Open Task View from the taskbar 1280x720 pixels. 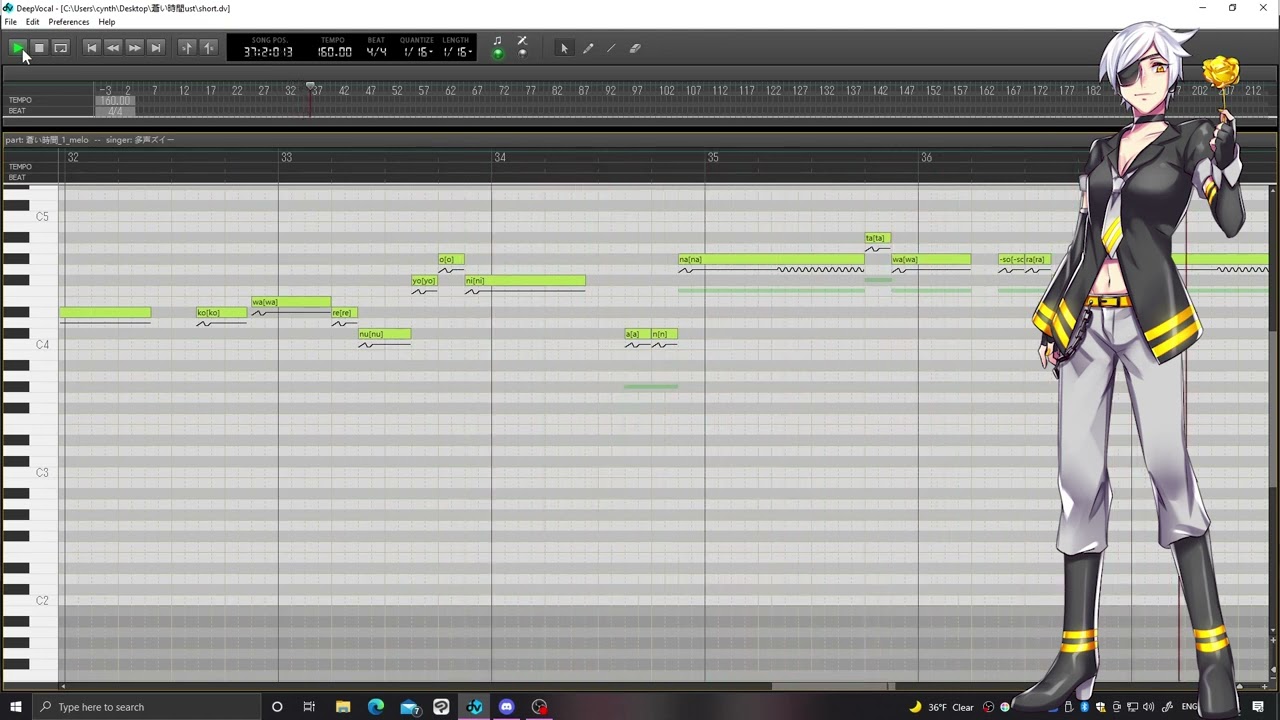(309, 707)
